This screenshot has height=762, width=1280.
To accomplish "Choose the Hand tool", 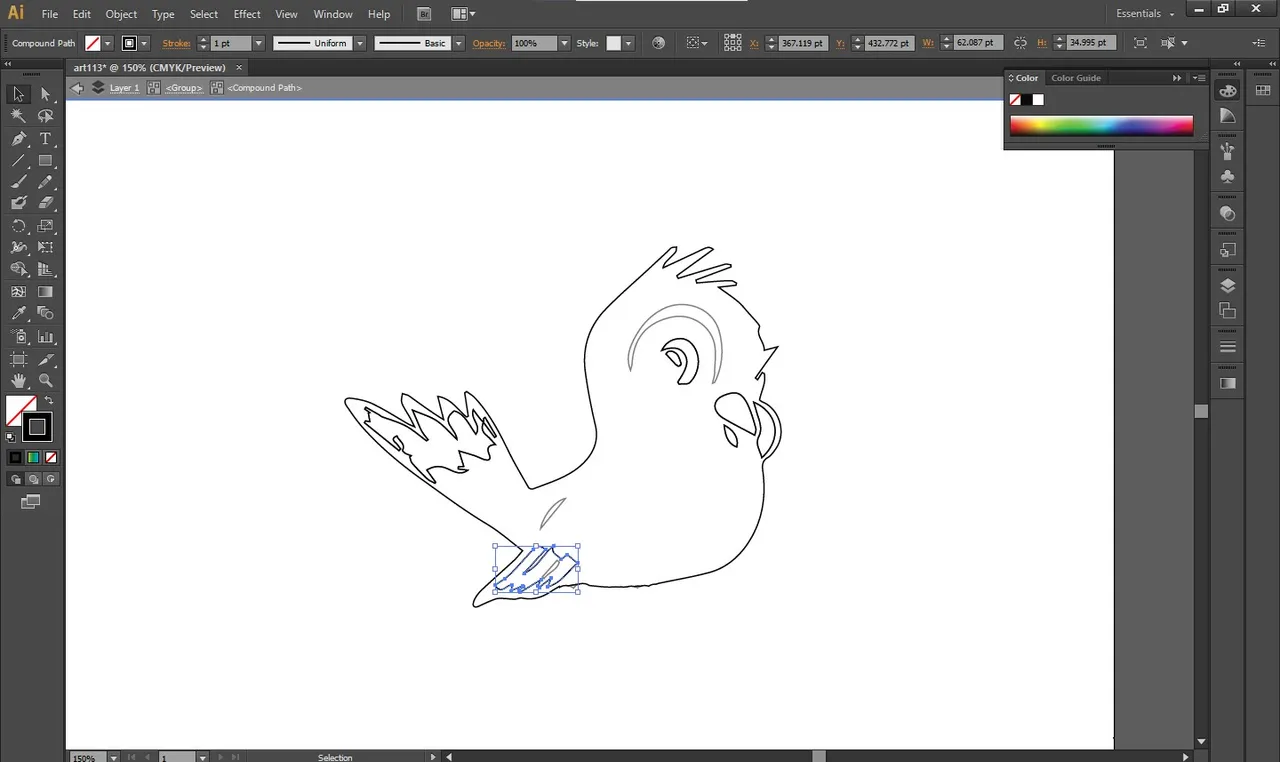I will click(x=18, y=381).
